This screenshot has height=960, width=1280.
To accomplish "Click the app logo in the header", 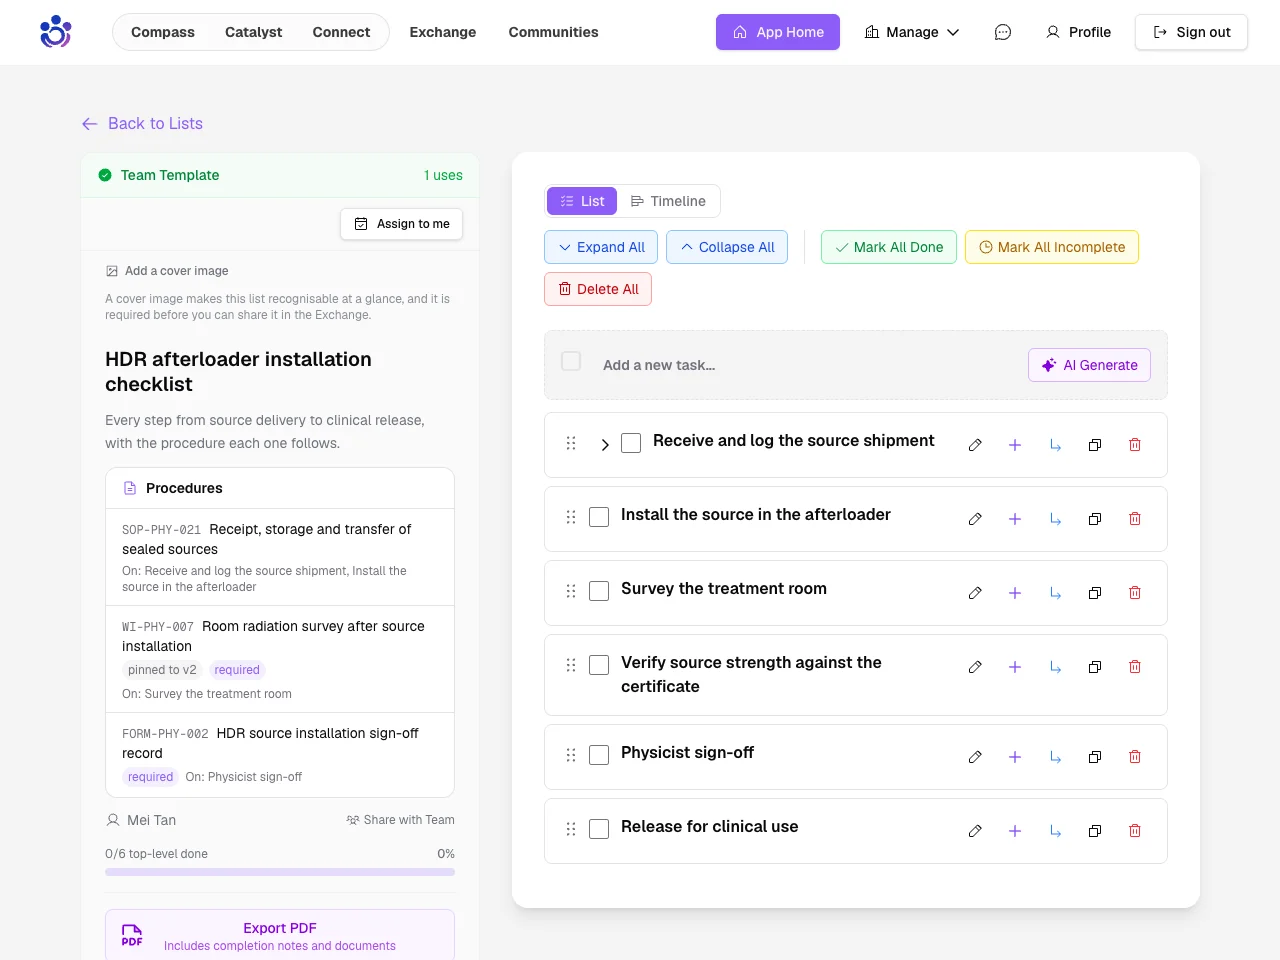I will click(x=56, y=32).
